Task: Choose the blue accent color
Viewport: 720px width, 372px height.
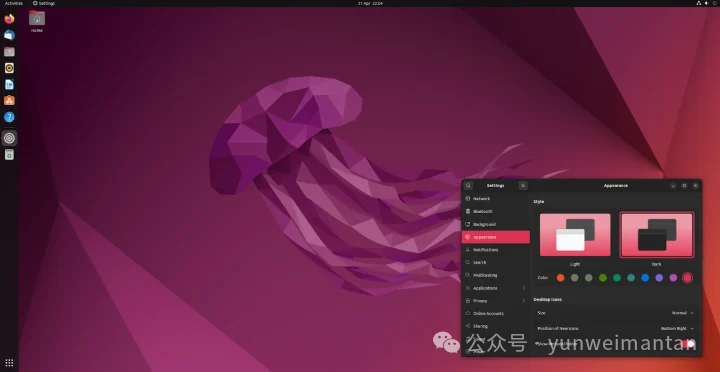Action: (645, 278)
